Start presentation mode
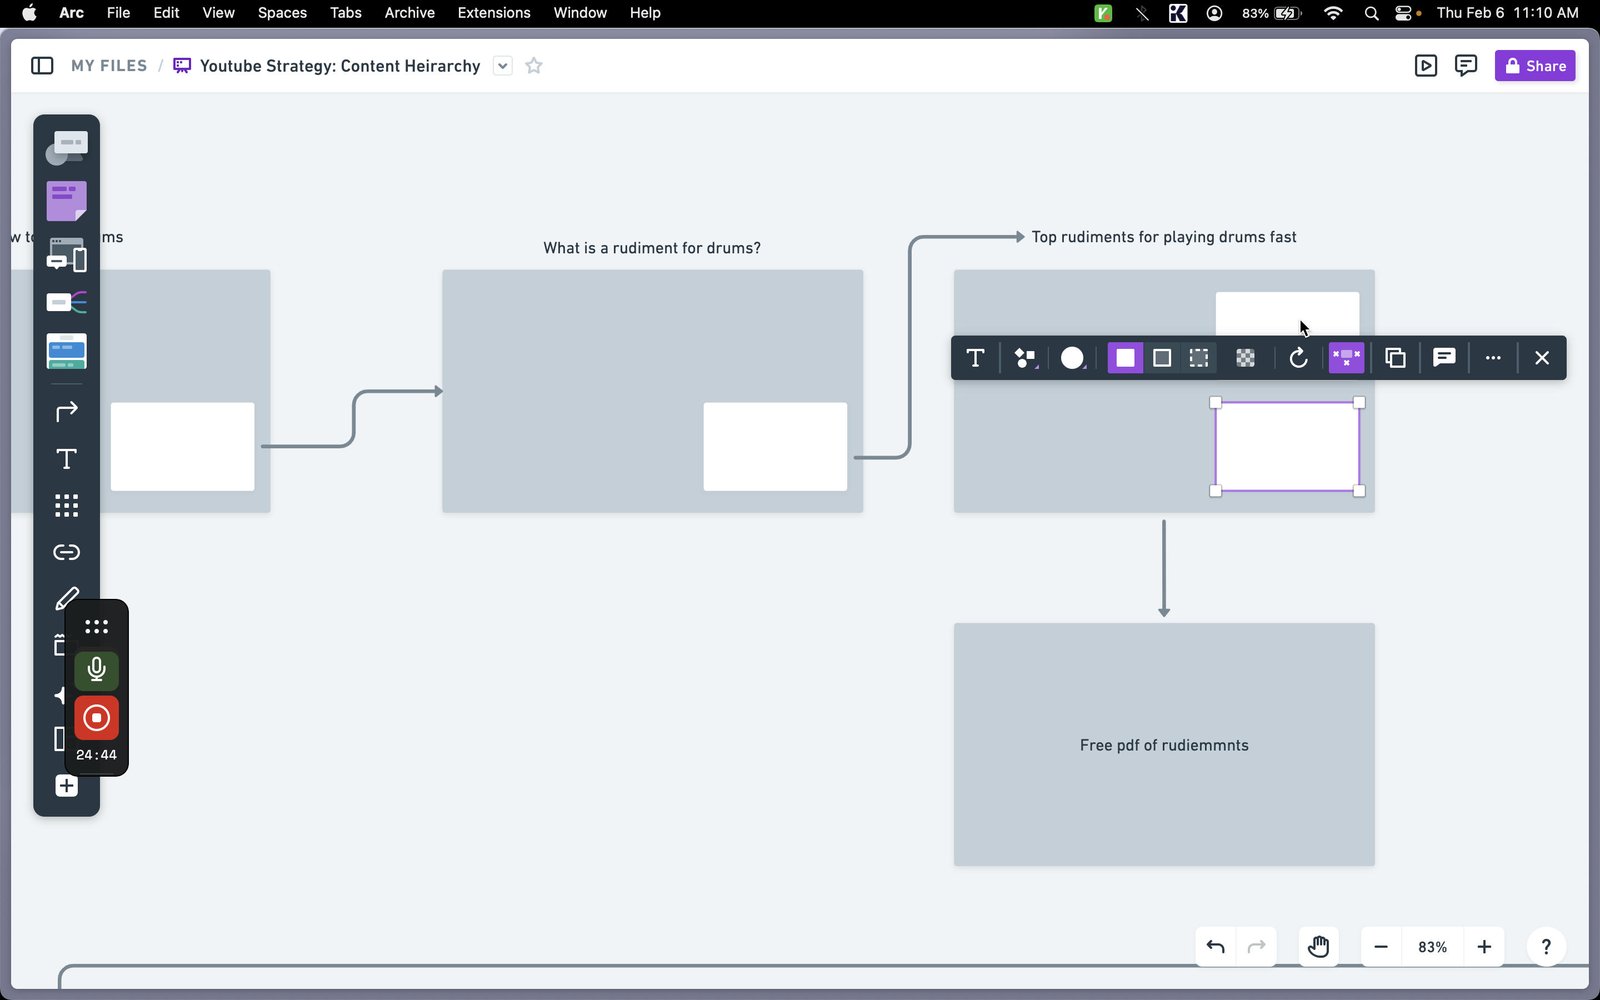This screenshot has height=1000, width=1600. [x=1426, y=66]
